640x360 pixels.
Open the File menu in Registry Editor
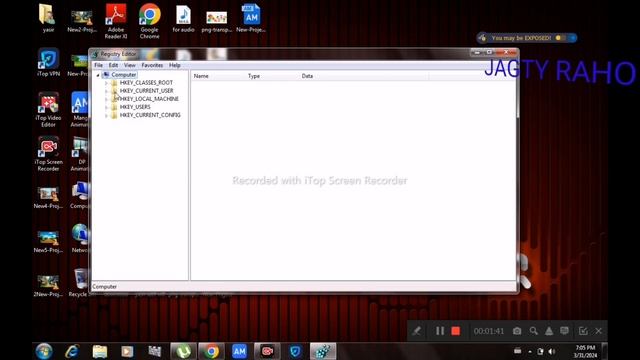(x=98, y=65)
